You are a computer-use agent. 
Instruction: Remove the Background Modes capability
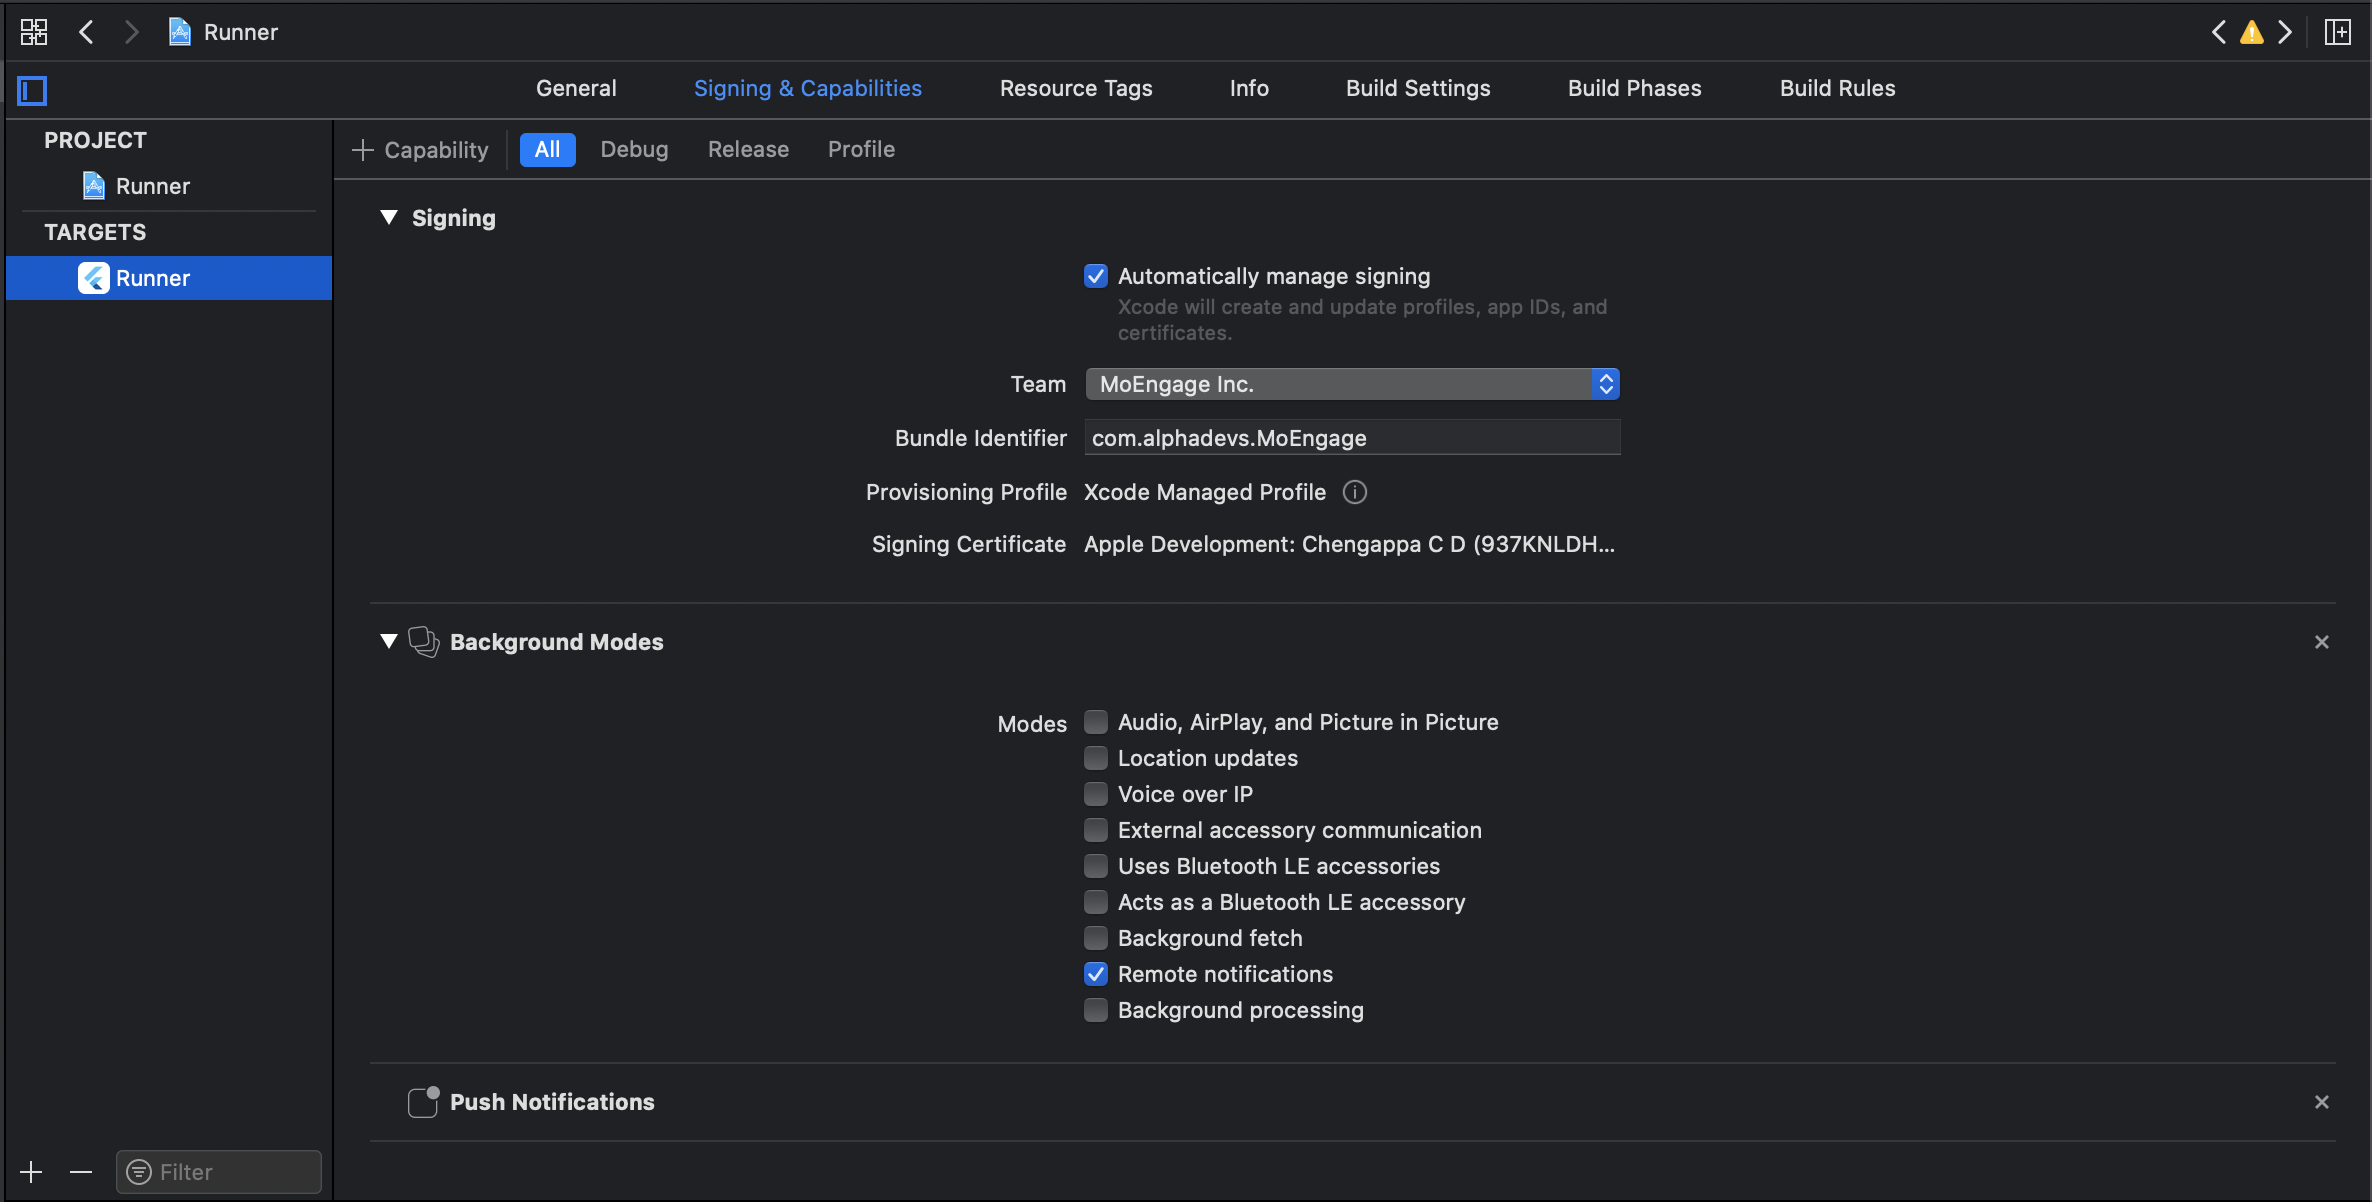click(2322, 642)
